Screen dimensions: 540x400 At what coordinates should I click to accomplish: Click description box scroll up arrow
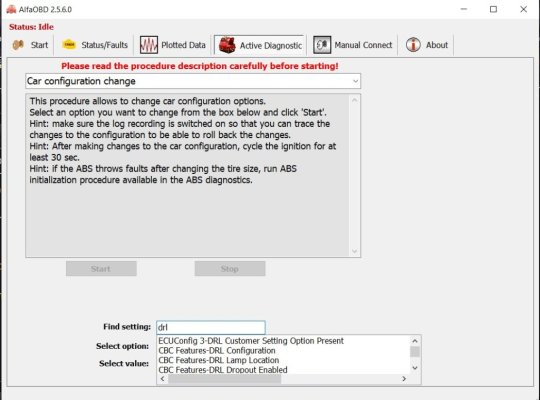(x=355, y=100)
